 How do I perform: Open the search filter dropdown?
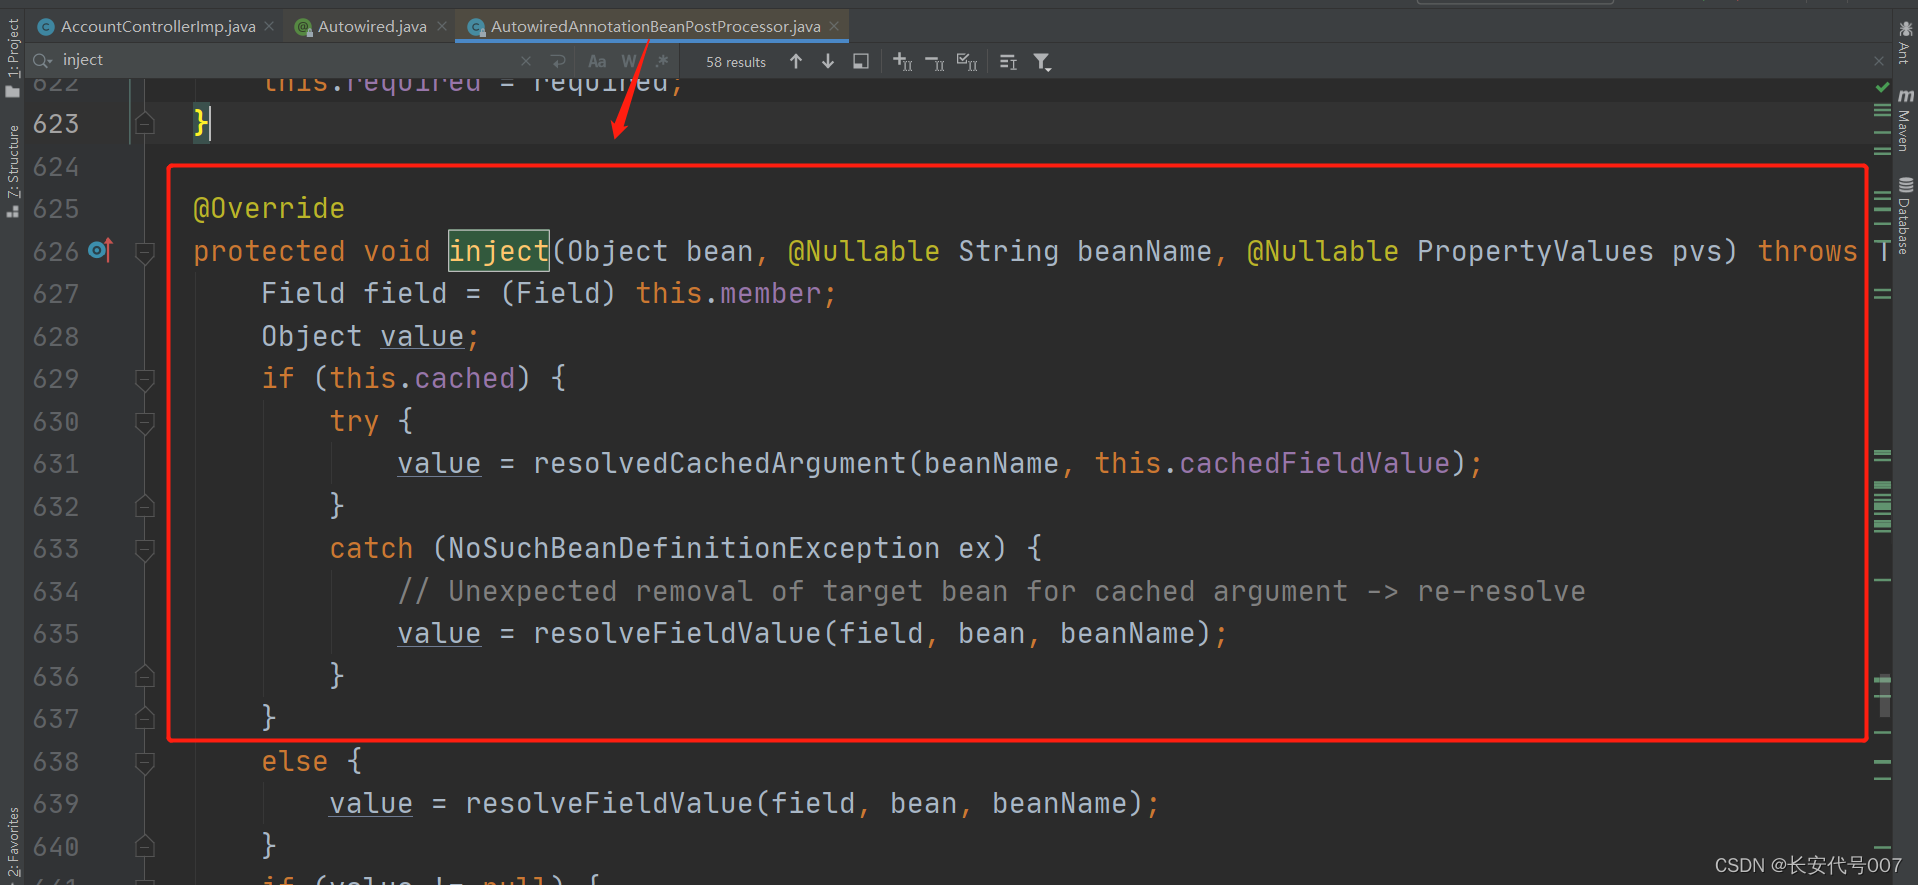tap(1042, 62)
